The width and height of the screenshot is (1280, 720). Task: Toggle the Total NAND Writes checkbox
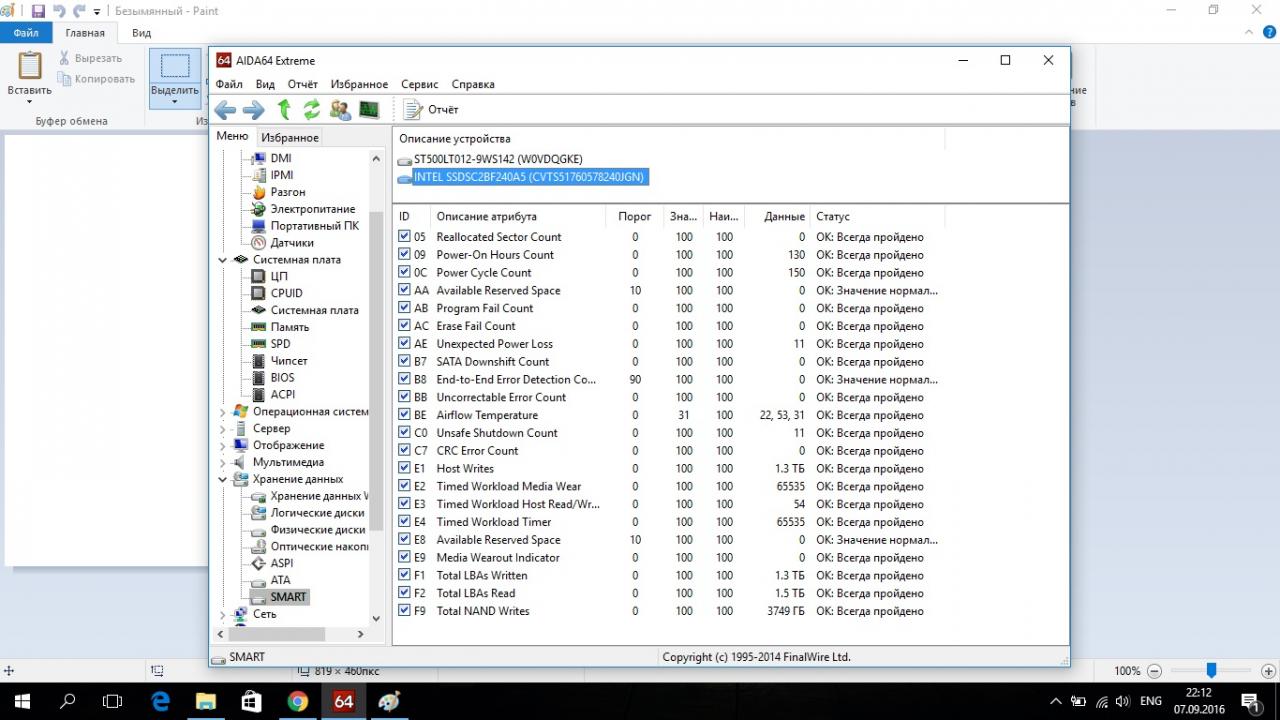coord(404,611)
